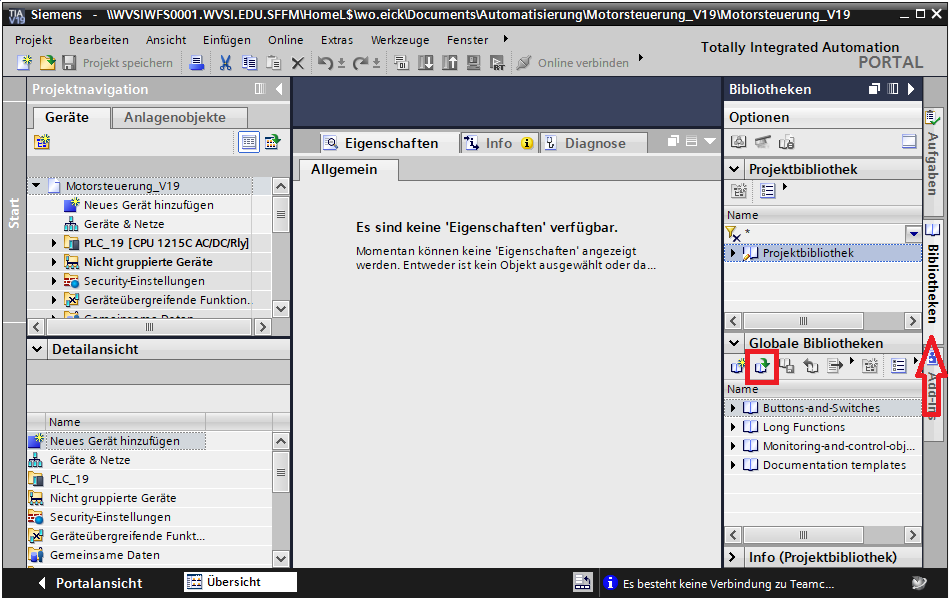The image size is (950, 600).
Task: Open the Info tab
Action: (499, 143)
